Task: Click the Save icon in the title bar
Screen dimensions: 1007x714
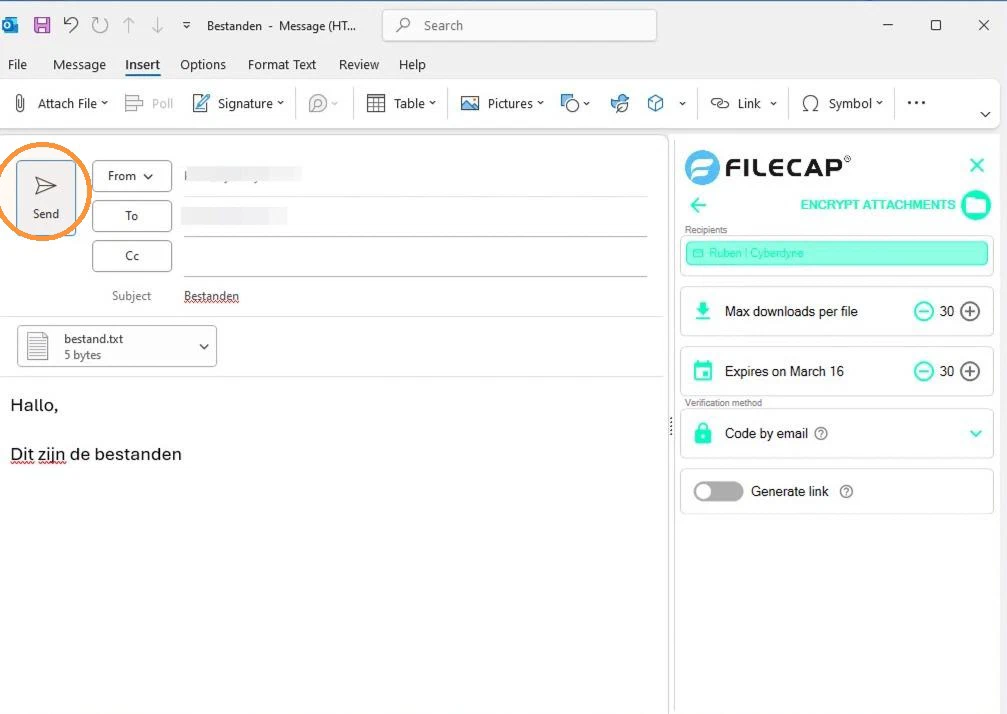Action: [42, 25]
